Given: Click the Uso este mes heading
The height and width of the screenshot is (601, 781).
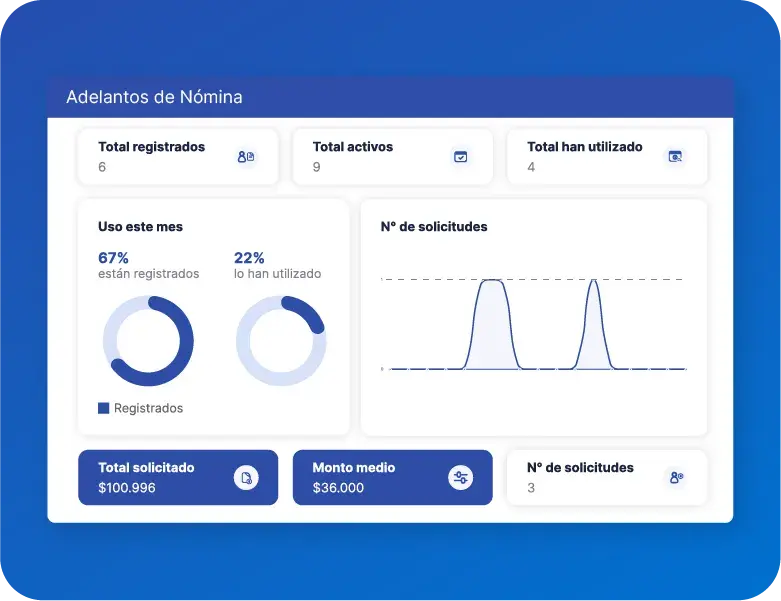Looking at the screenshot, I should tap(140, 227).
